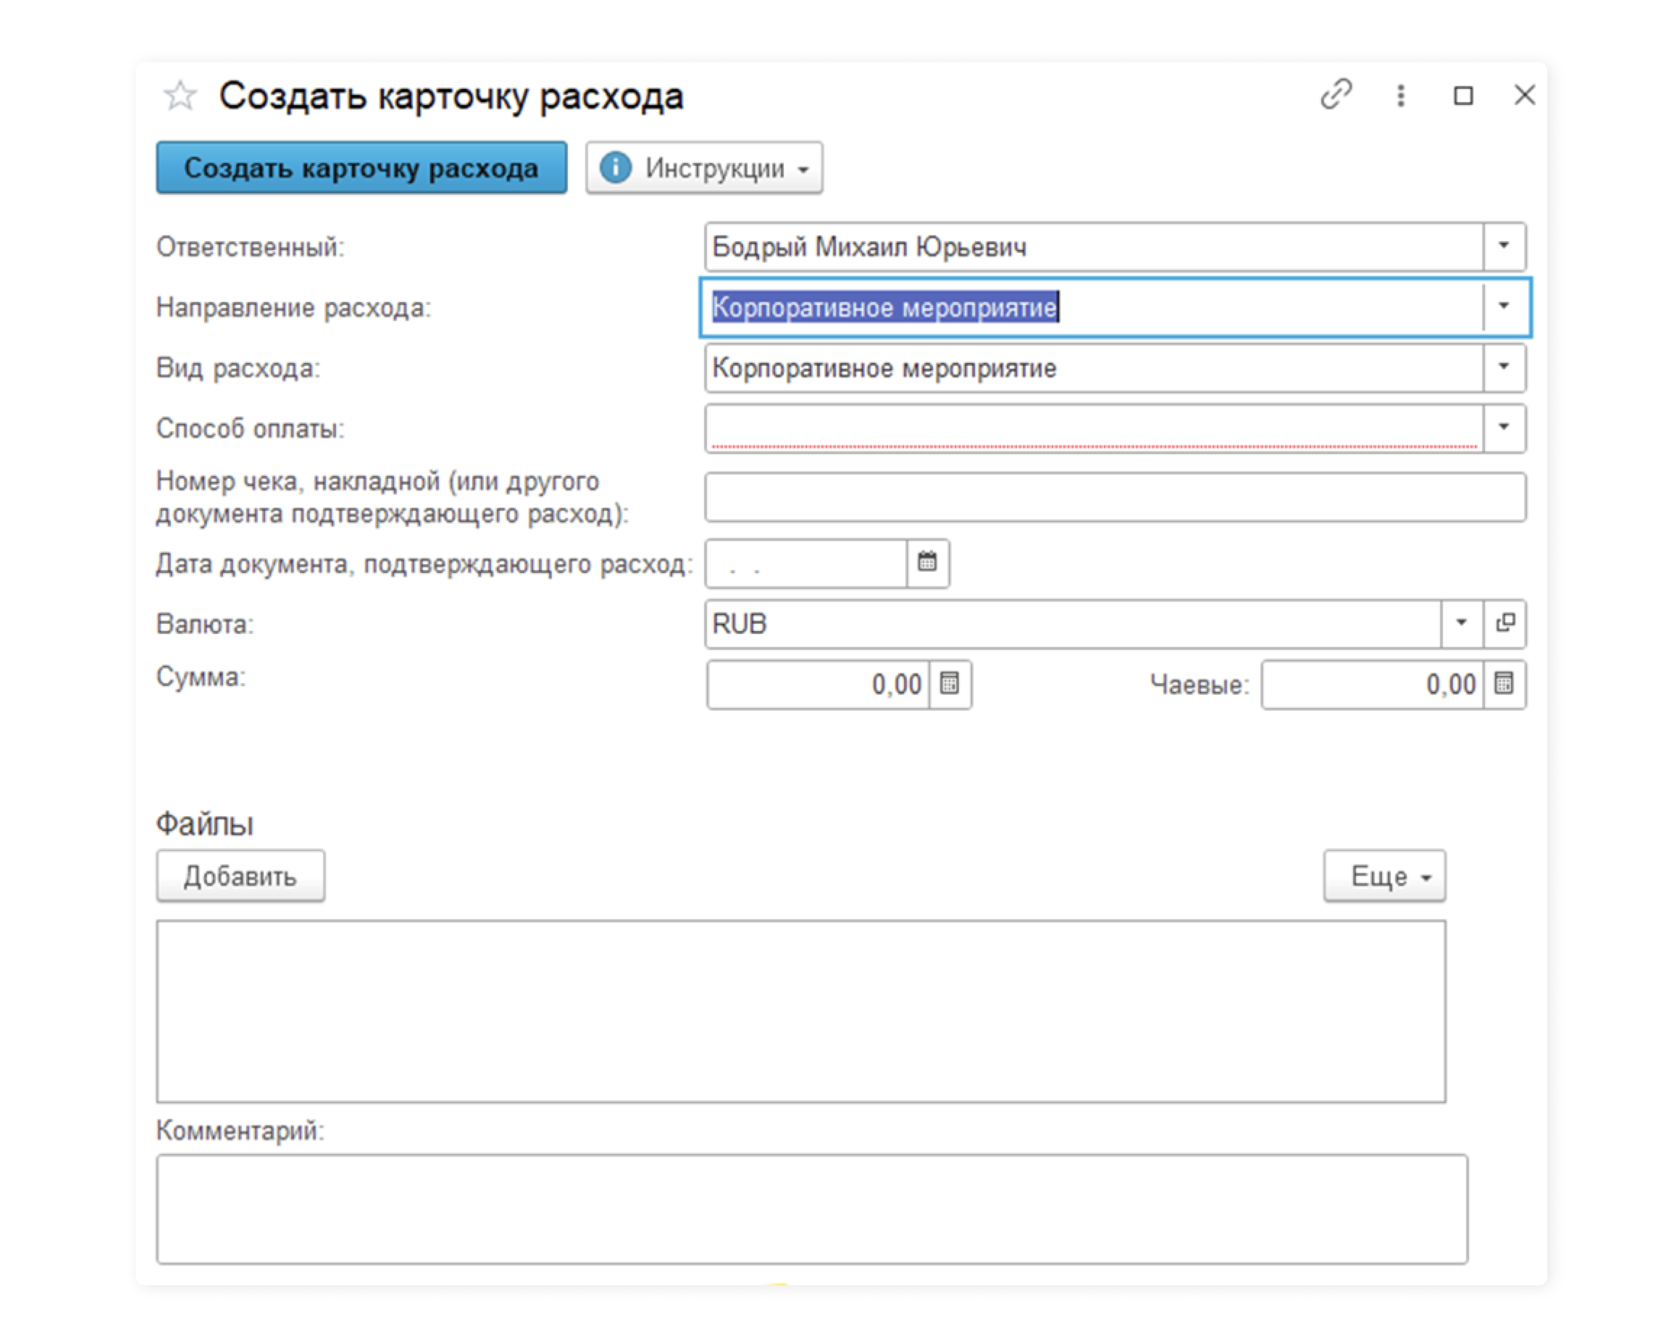1680x1344 pixels.
Task: Expand the Валюта dropdown list
Action: (x=1462, y=624)
